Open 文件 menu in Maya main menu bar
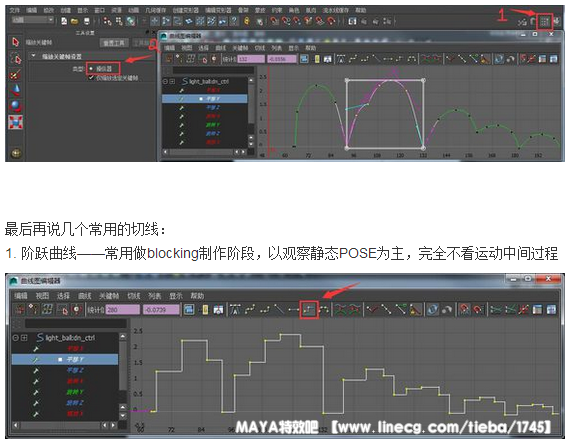This screenshot has height=444, width=585. point(14,10)
